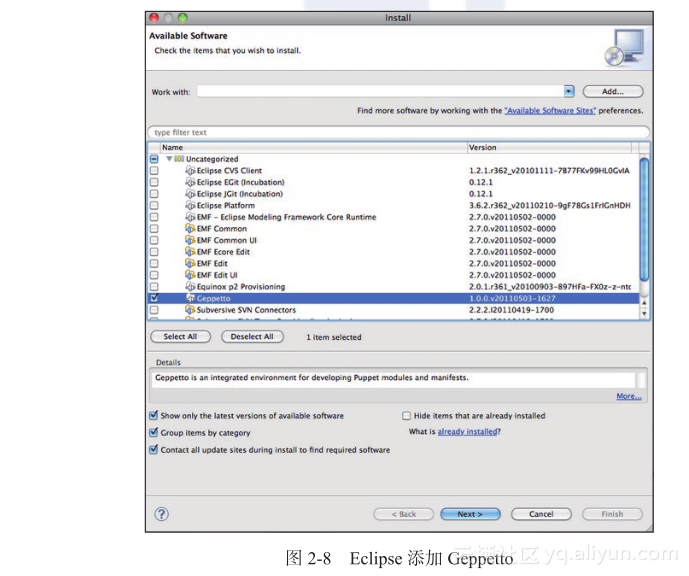Uncheck the Geppetto checkbox
This screenshot has width=689, height=576.
coord(154,298)
